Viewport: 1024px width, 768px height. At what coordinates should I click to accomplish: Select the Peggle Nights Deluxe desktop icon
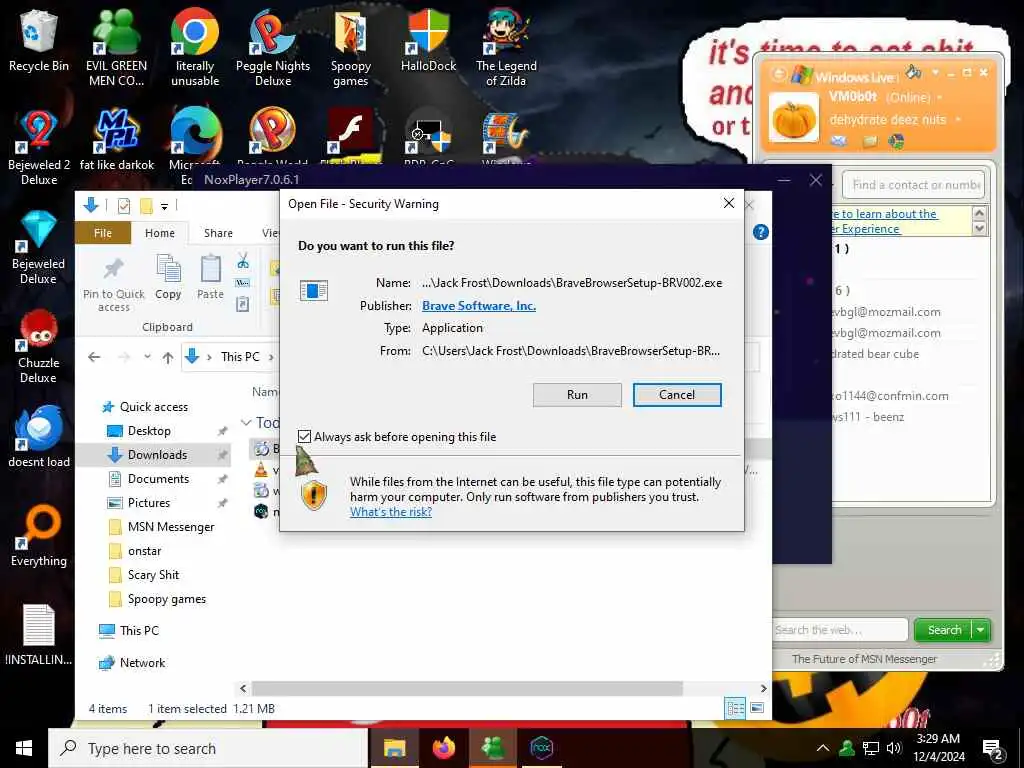coord(273,47)
